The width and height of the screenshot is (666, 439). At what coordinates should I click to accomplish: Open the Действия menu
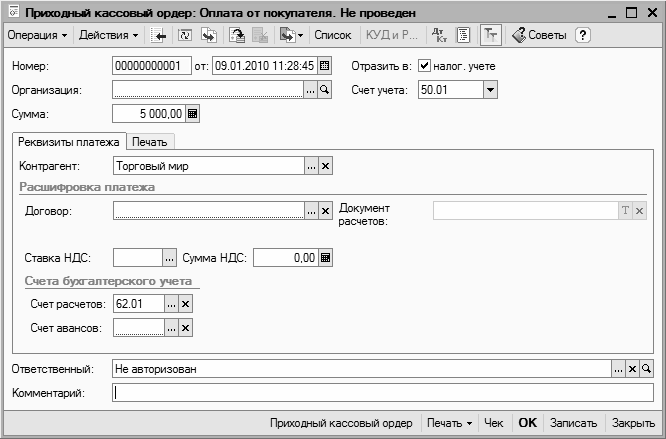(x=109, y=35)
